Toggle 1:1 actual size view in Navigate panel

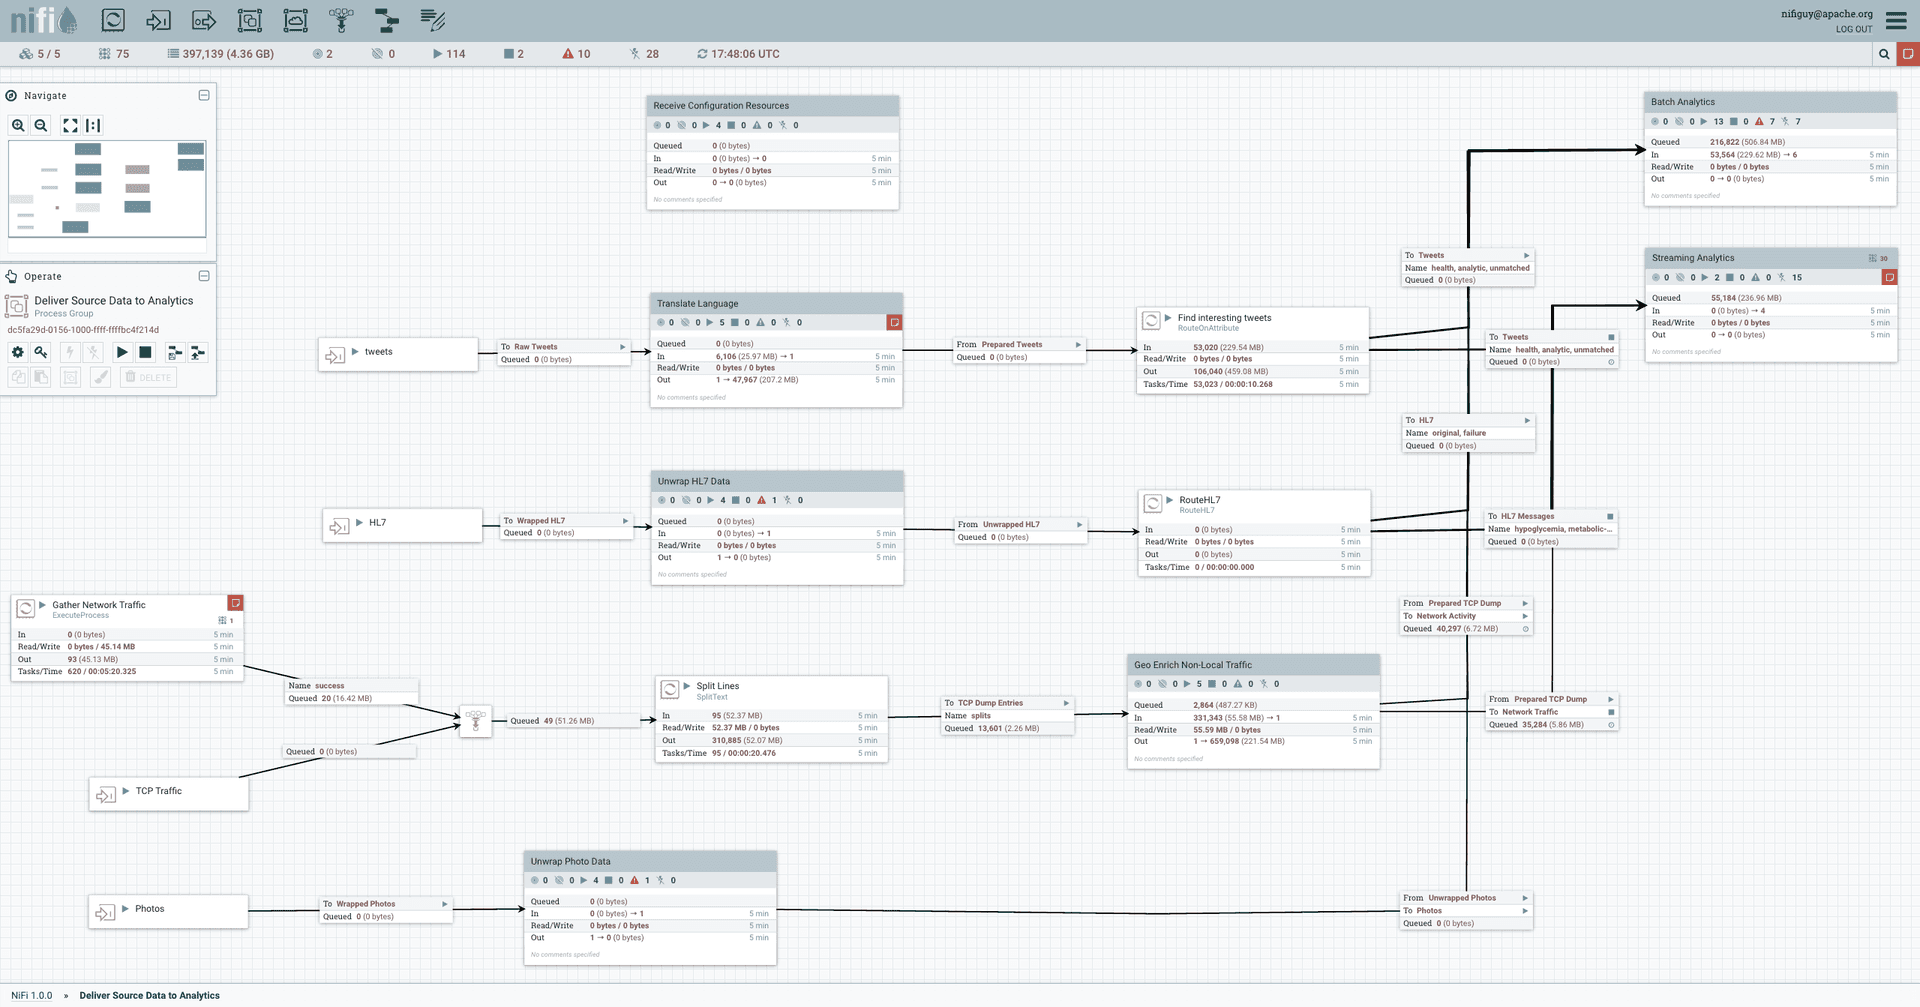click(92, 125)
